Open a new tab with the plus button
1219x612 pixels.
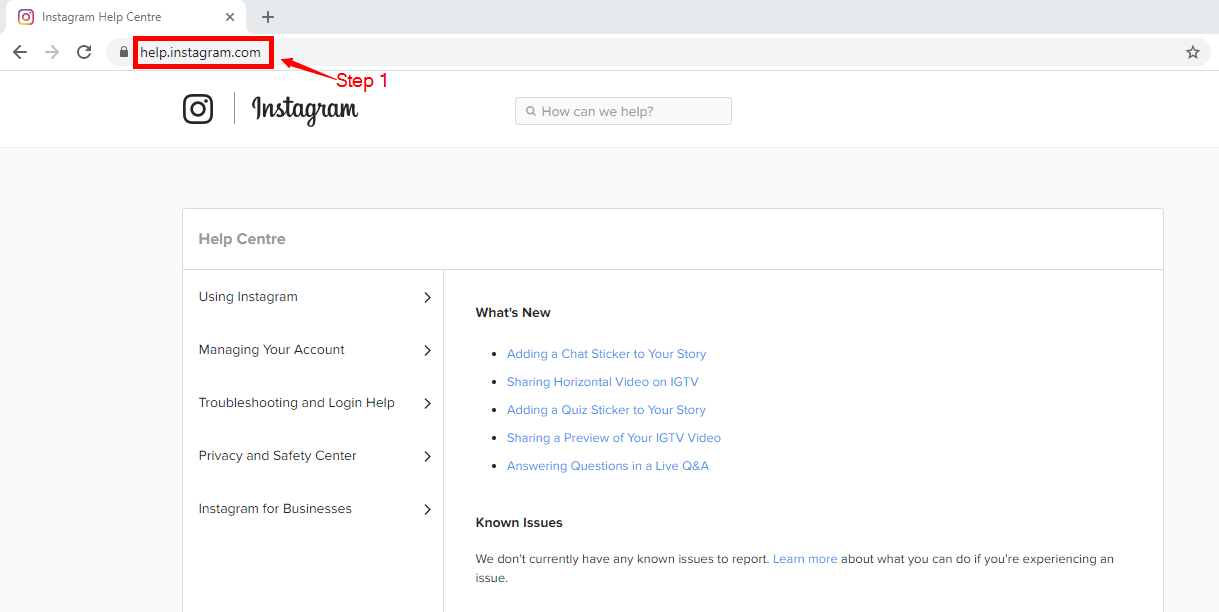point(268,17)
